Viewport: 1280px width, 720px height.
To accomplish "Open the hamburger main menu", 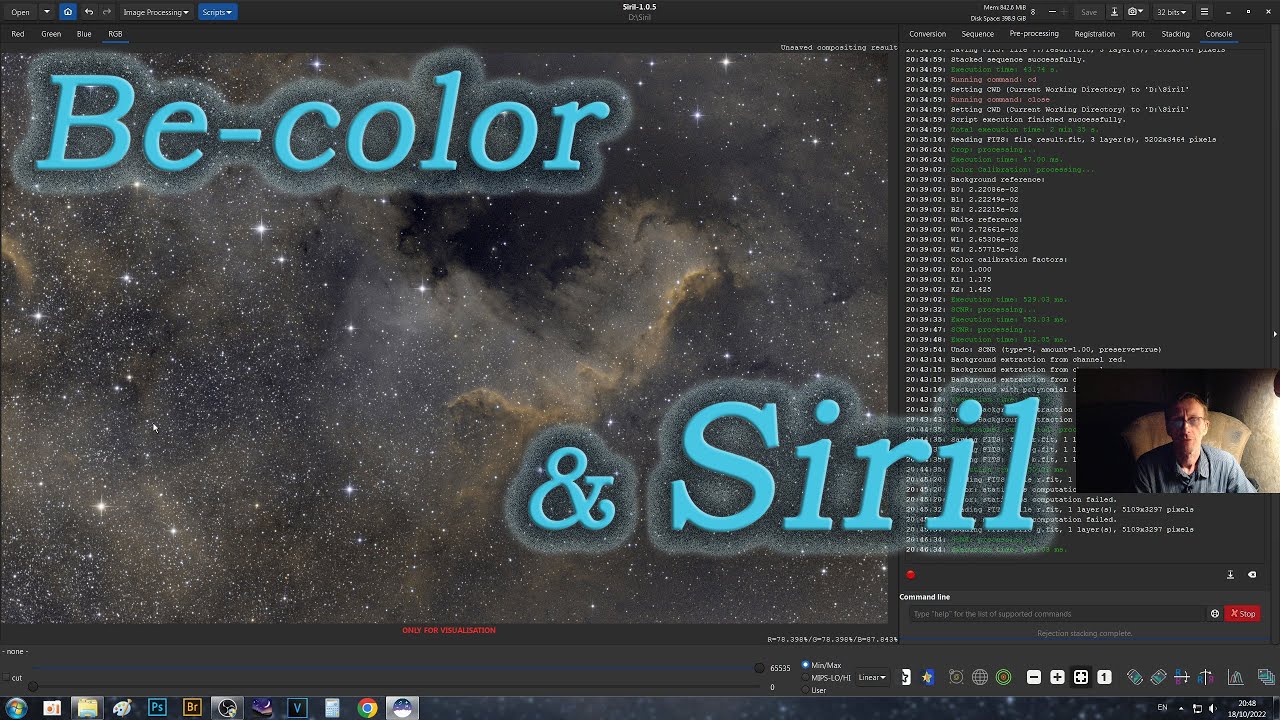I will click(1204, 12).
